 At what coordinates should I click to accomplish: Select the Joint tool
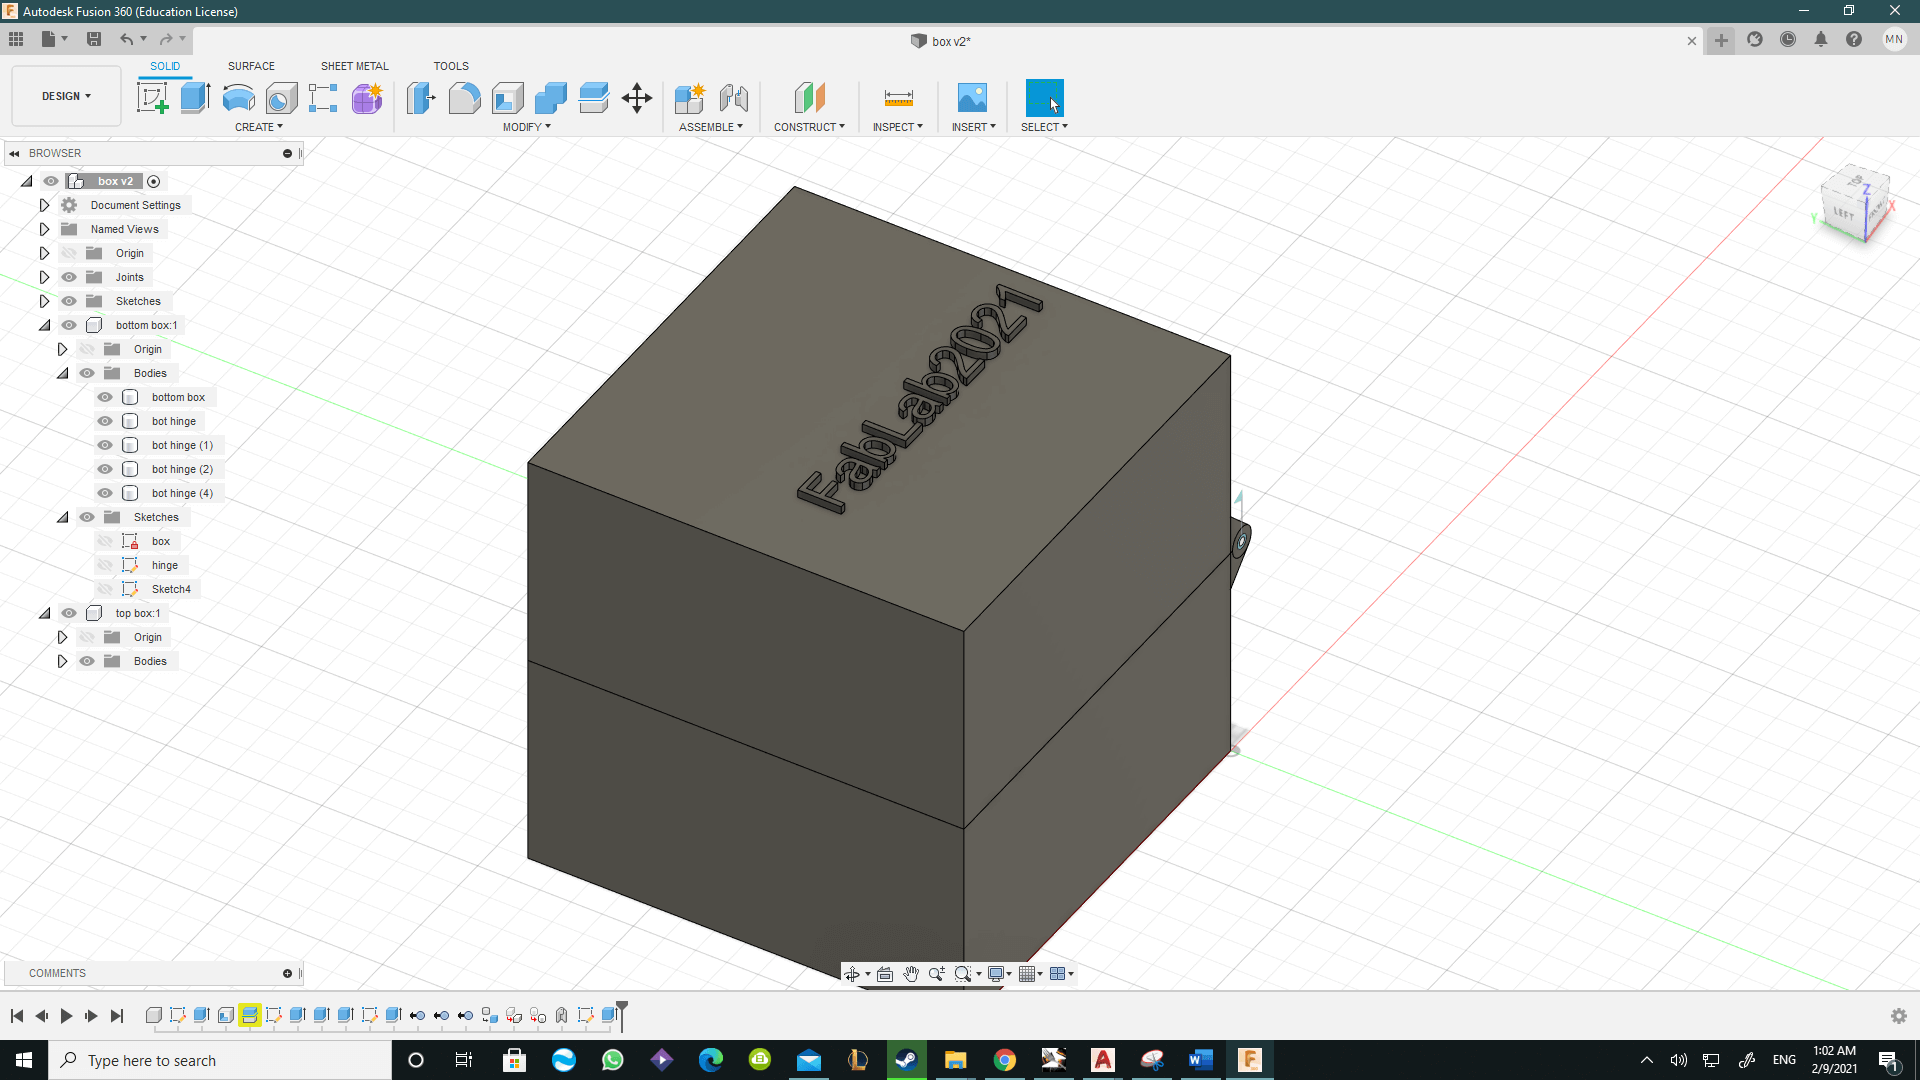pos(734,98)
